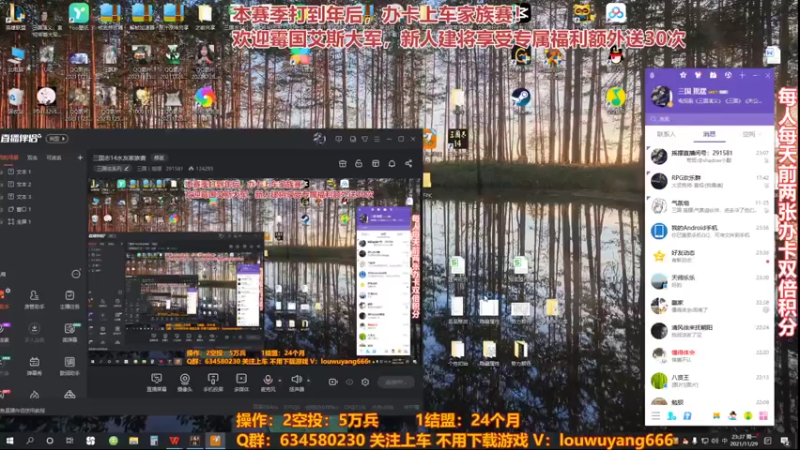Open the 数据助手 tool
This screenshot has height=450, width=800.
(69, 366)
